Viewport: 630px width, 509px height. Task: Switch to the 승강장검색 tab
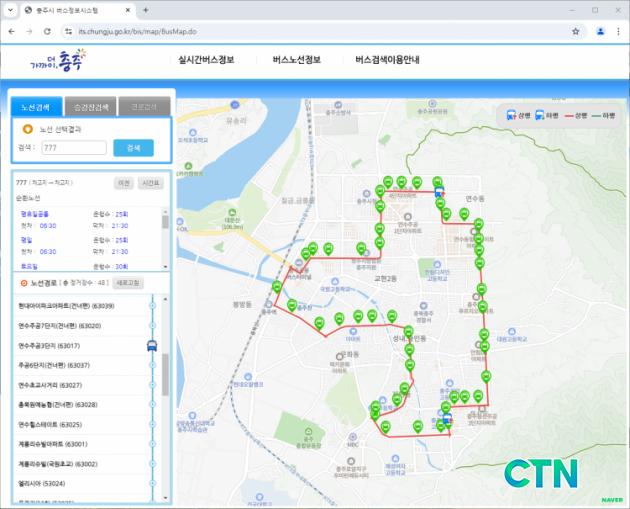pyautogui.click(x=91, y=107)
